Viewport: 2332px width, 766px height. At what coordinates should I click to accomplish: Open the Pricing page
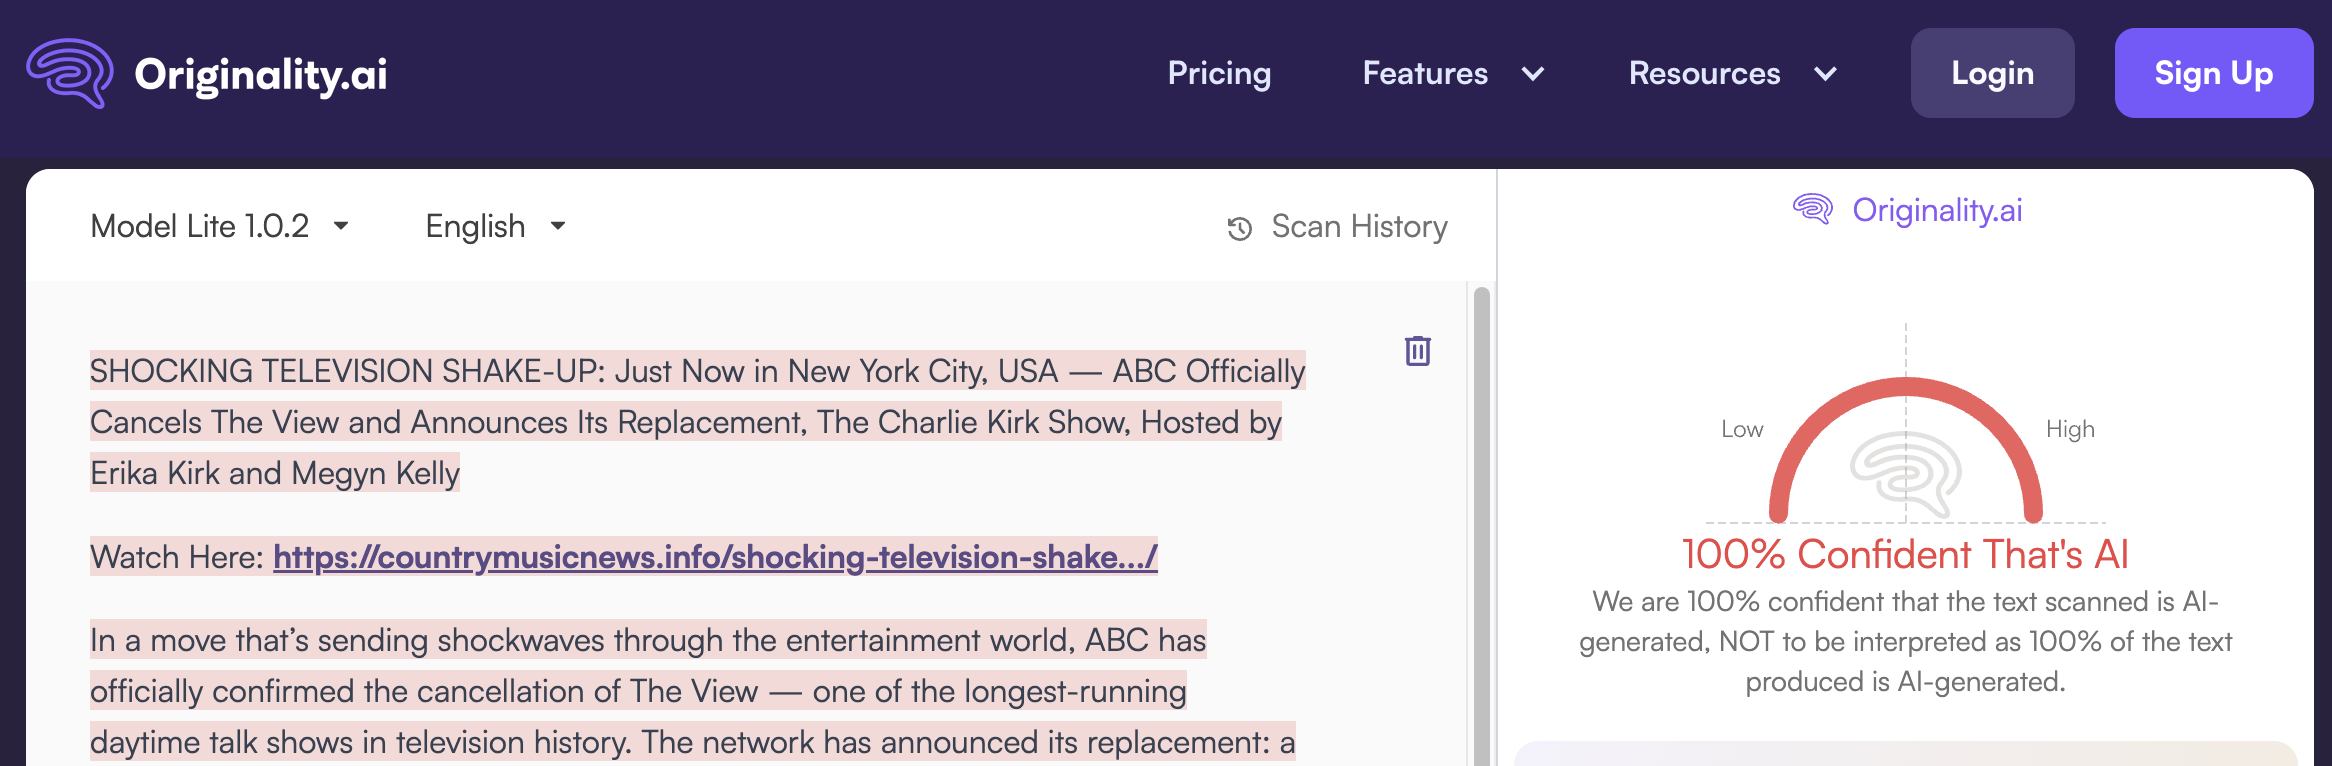pyautogui.click(x=1219, y=74)
